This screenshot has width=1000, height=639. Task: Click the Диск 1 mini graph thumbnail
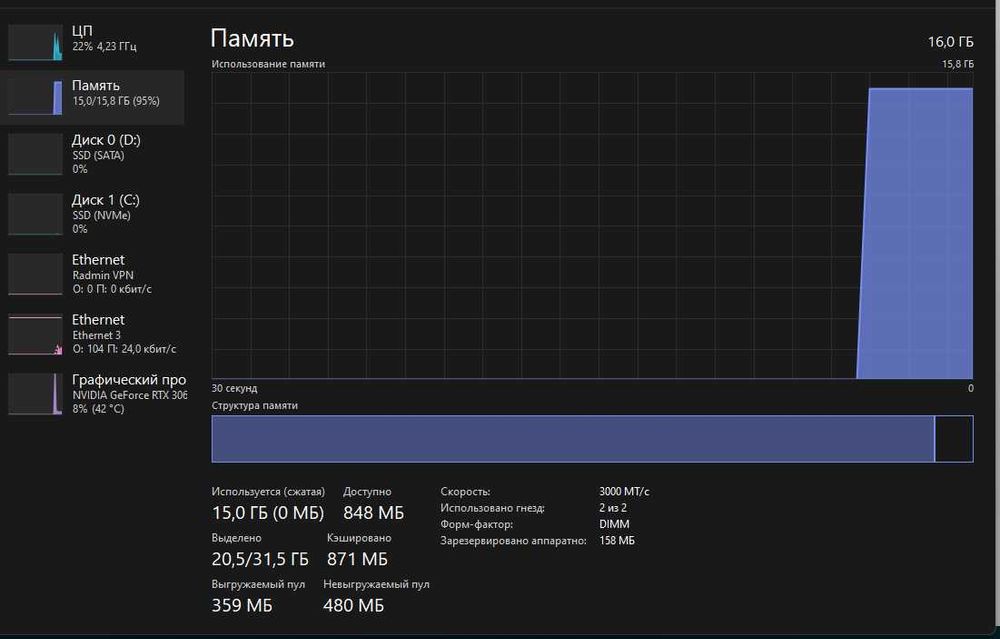click(x=35, y=214)
